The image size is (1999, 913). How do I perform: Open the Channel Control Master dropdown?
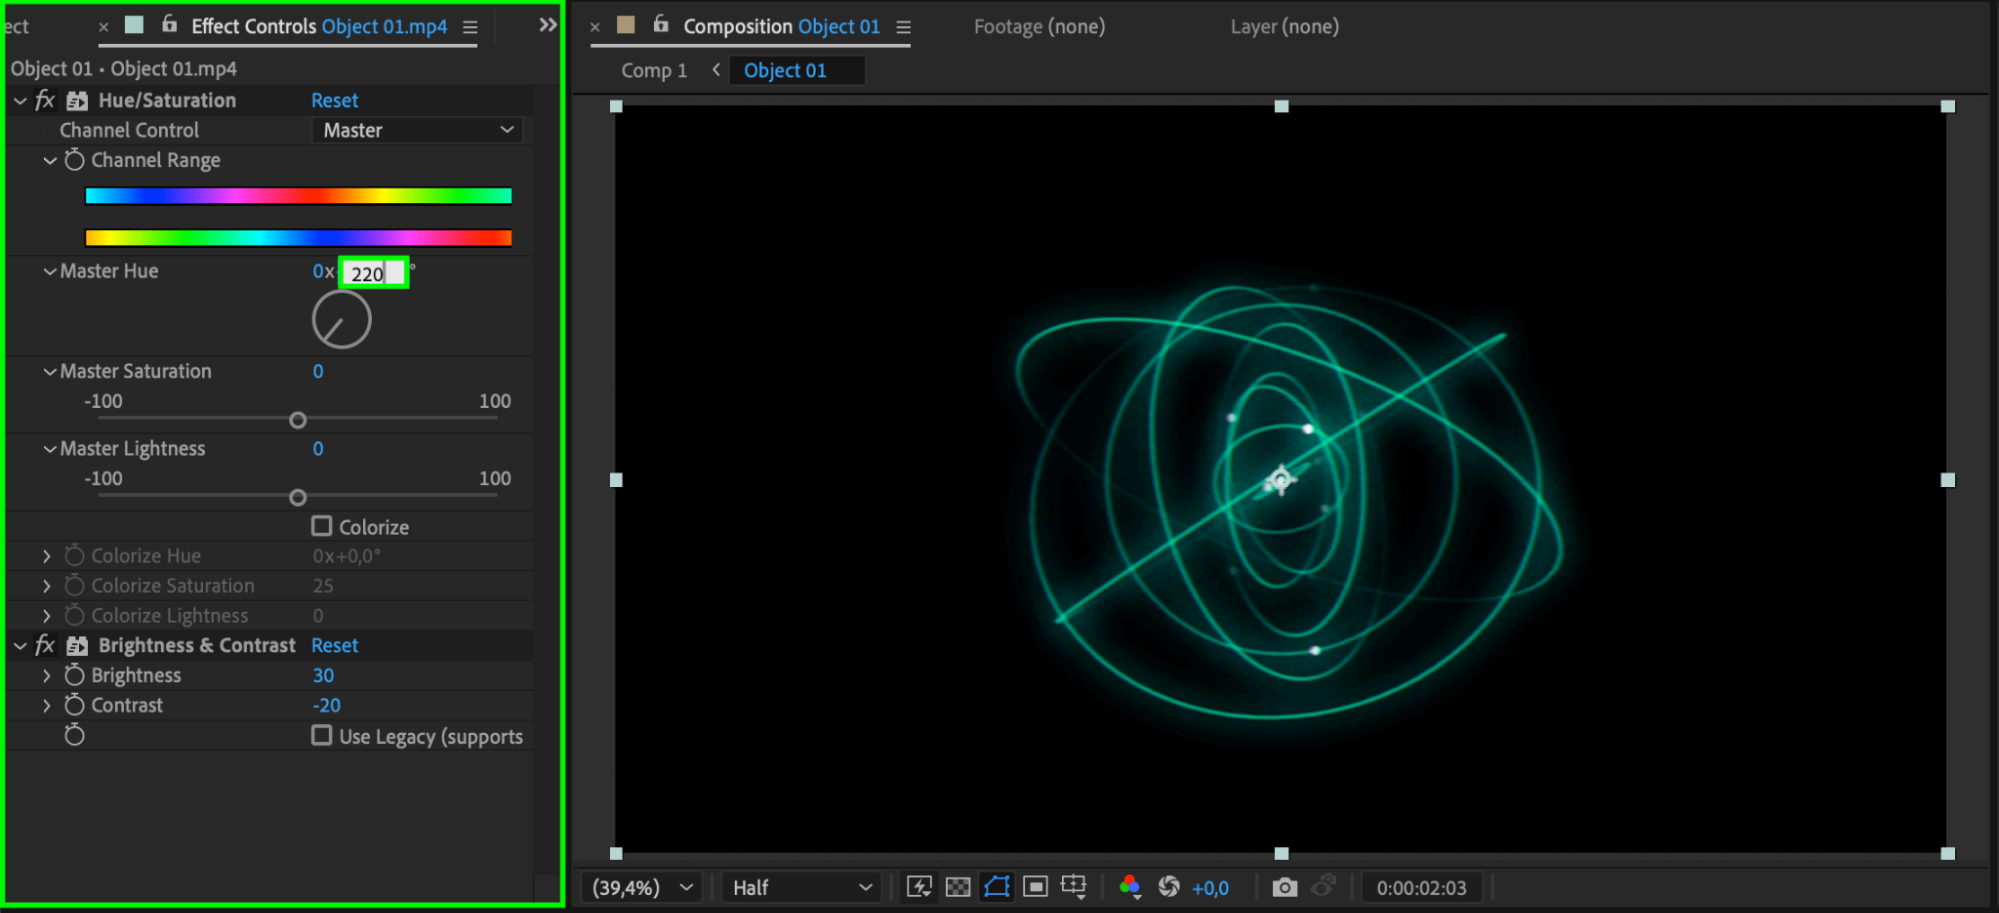417,130
